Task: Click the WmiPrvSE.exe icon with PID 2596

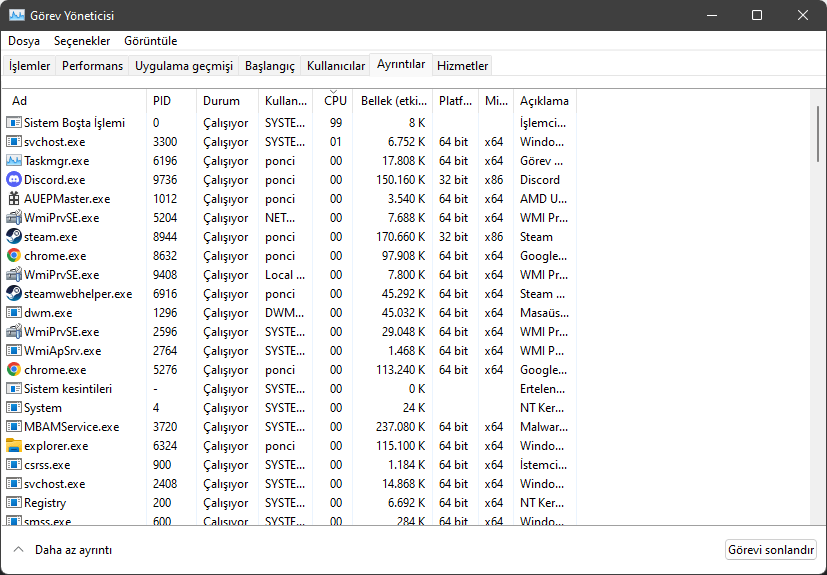Action: [x=14, y=332]
